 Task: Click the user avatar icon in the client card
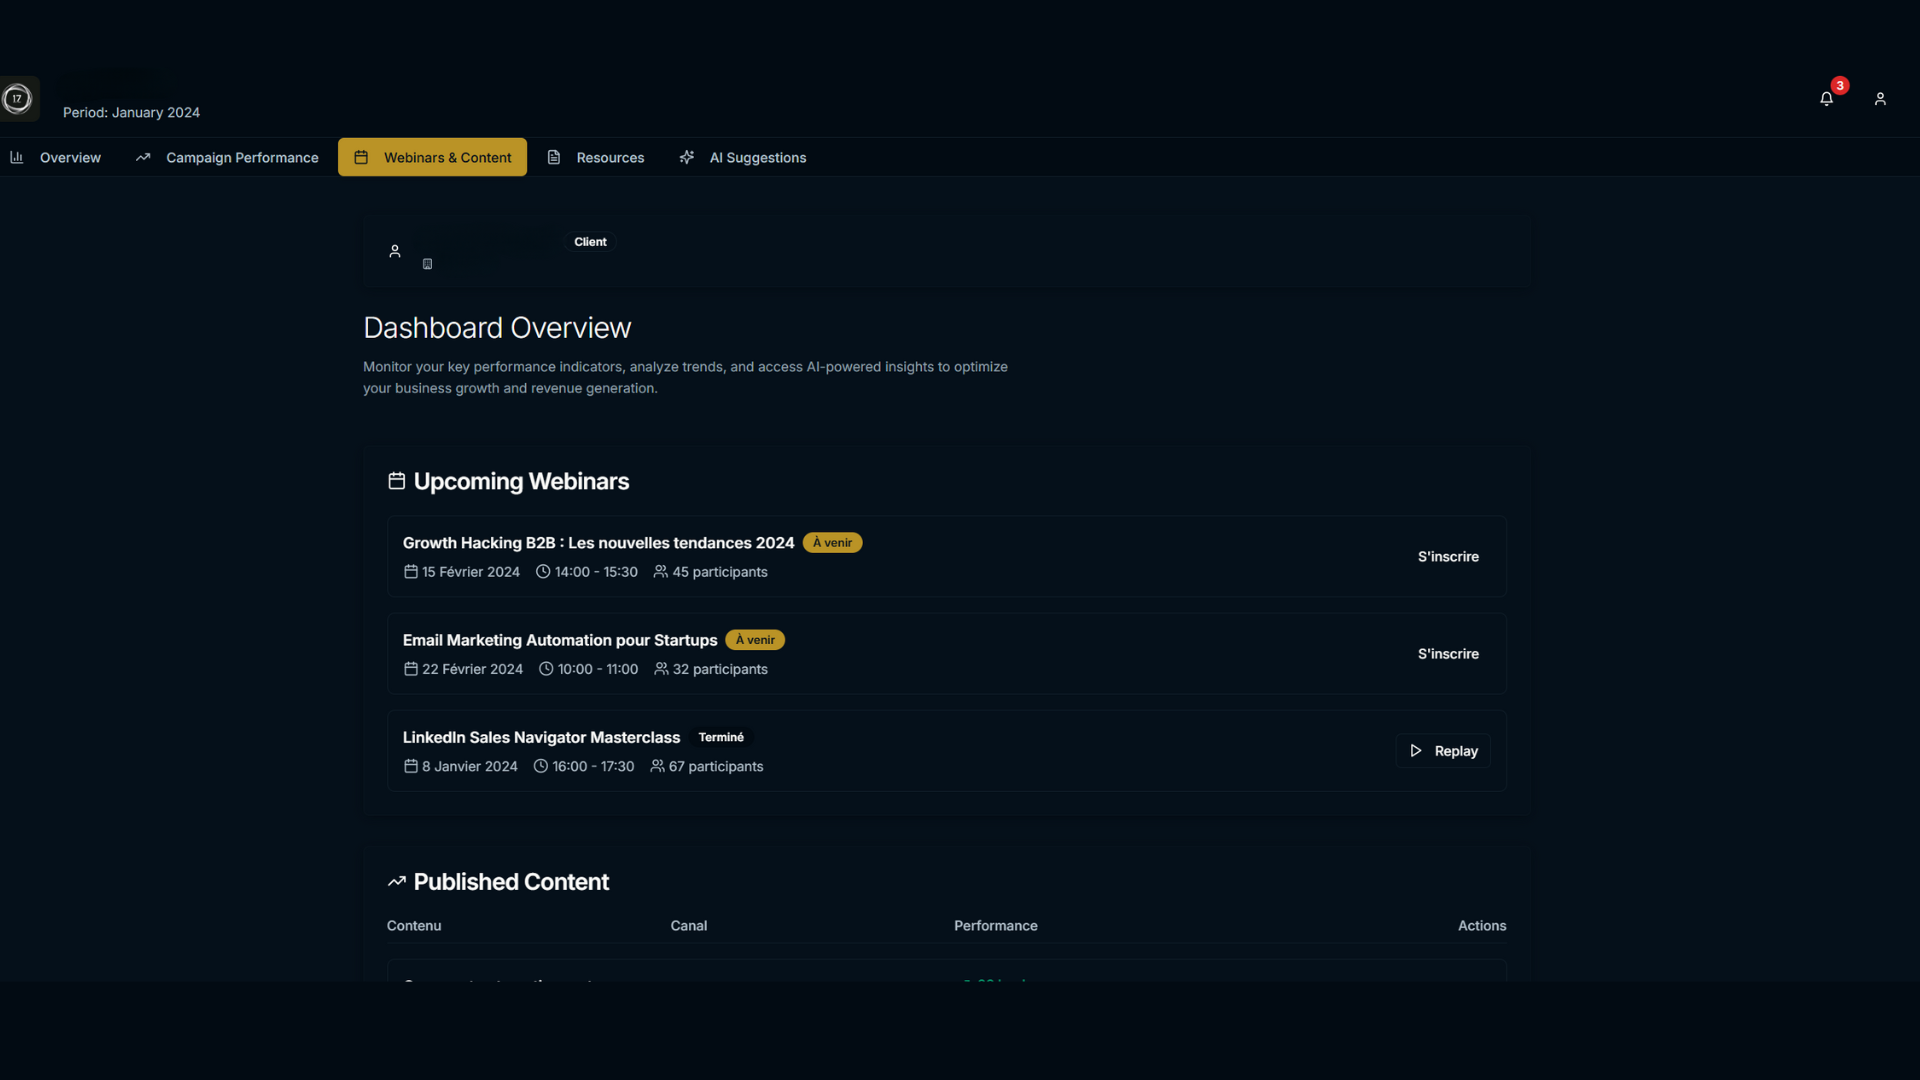tap(395, 251)
